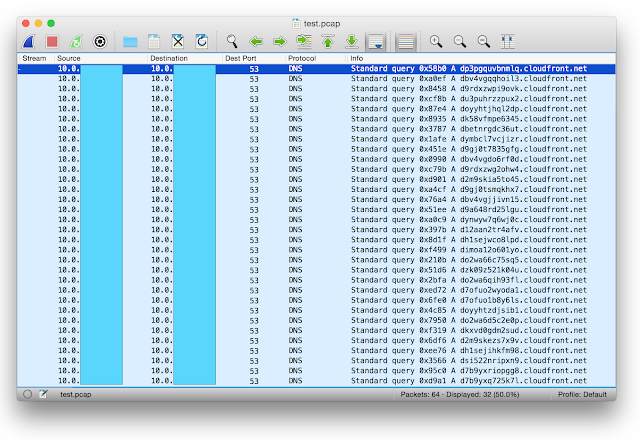
Task: Go back with the left green arrow
Action: click(256, 41)
